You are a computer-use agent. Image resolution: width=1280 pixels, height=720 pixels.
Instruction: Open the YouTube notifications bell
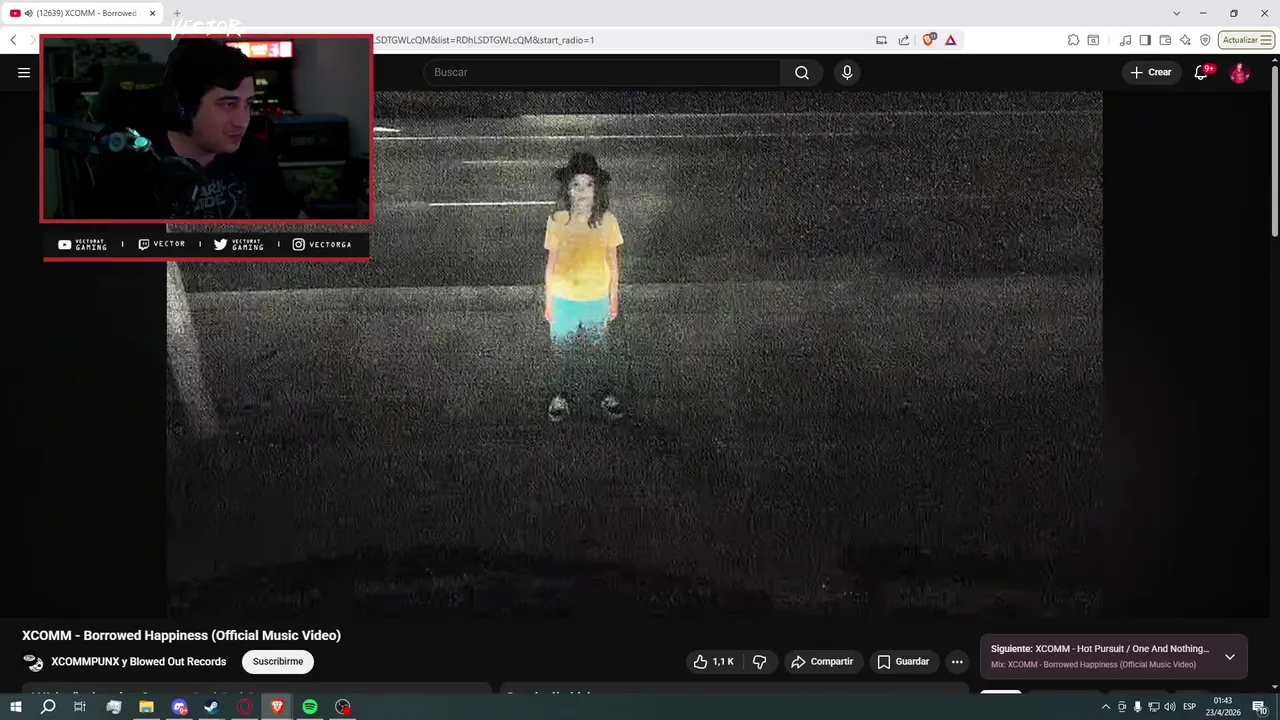click(1201, 72)
